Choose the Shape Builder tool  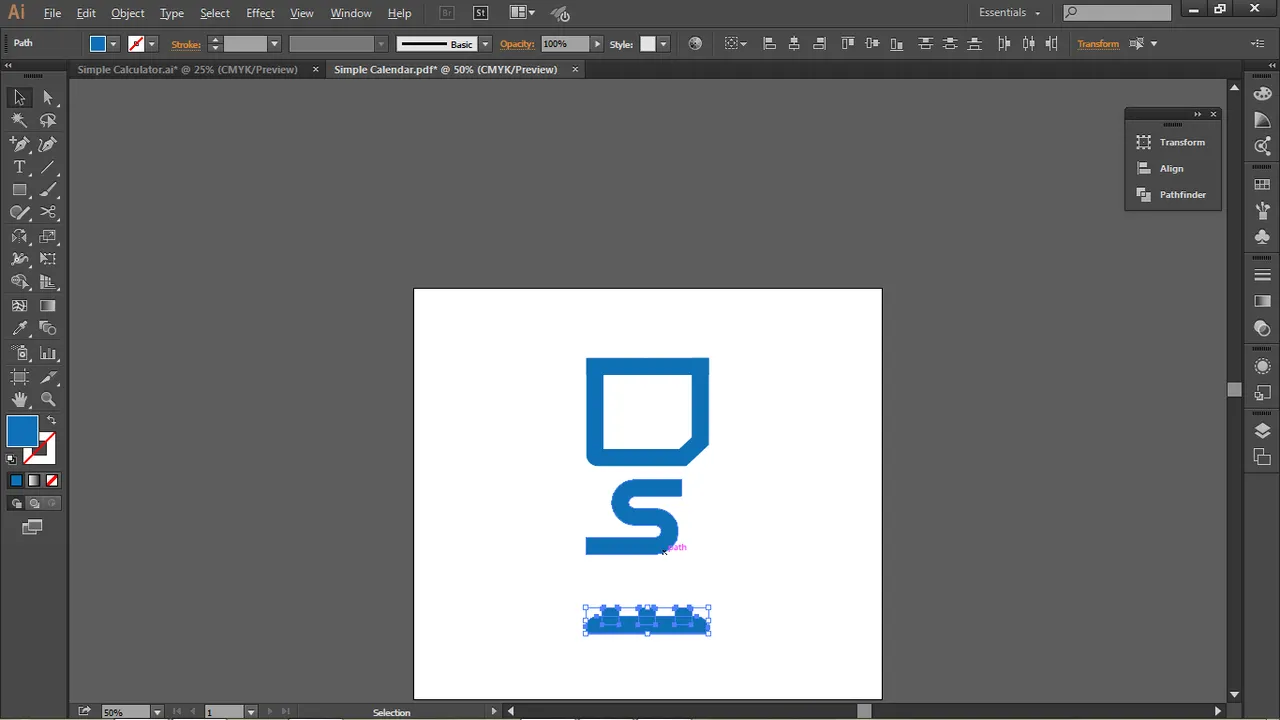[x=20, y=283]
